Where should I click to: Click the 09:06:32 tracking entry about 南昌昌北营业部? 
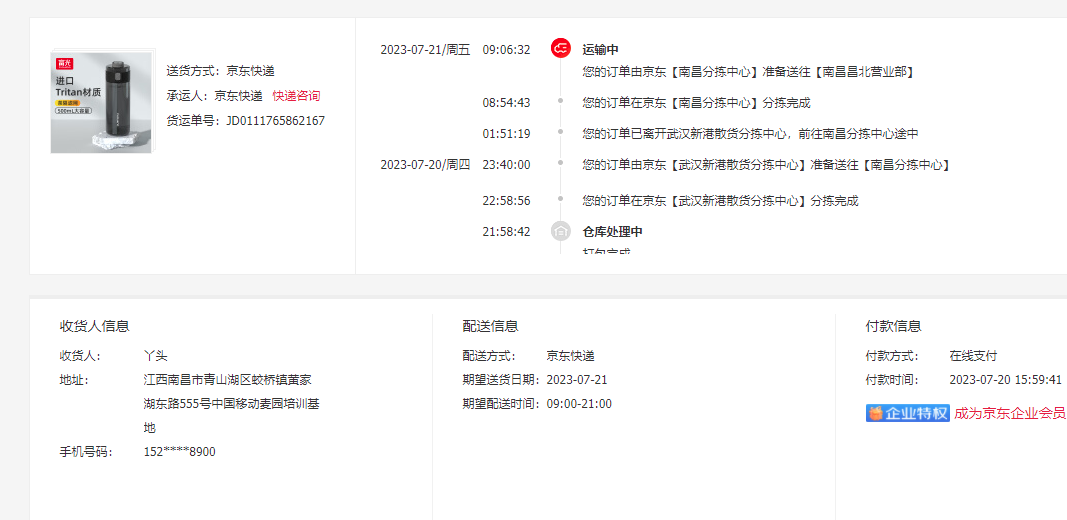(748, 71)
